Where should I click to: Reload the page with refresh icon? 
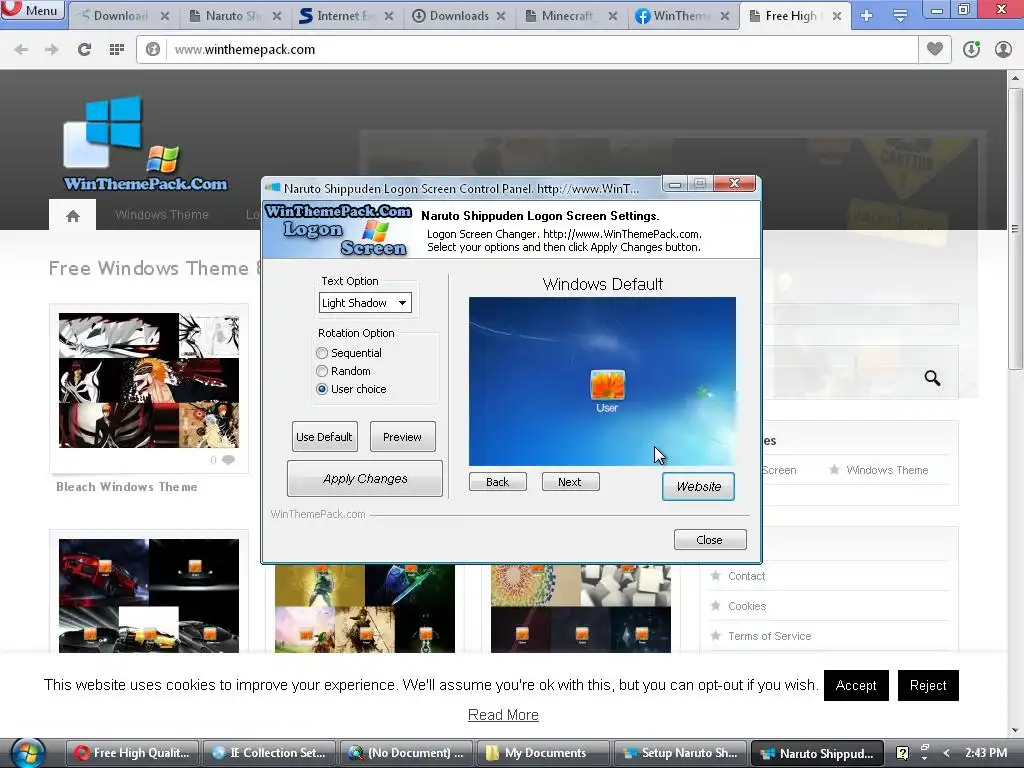(84, 50)
